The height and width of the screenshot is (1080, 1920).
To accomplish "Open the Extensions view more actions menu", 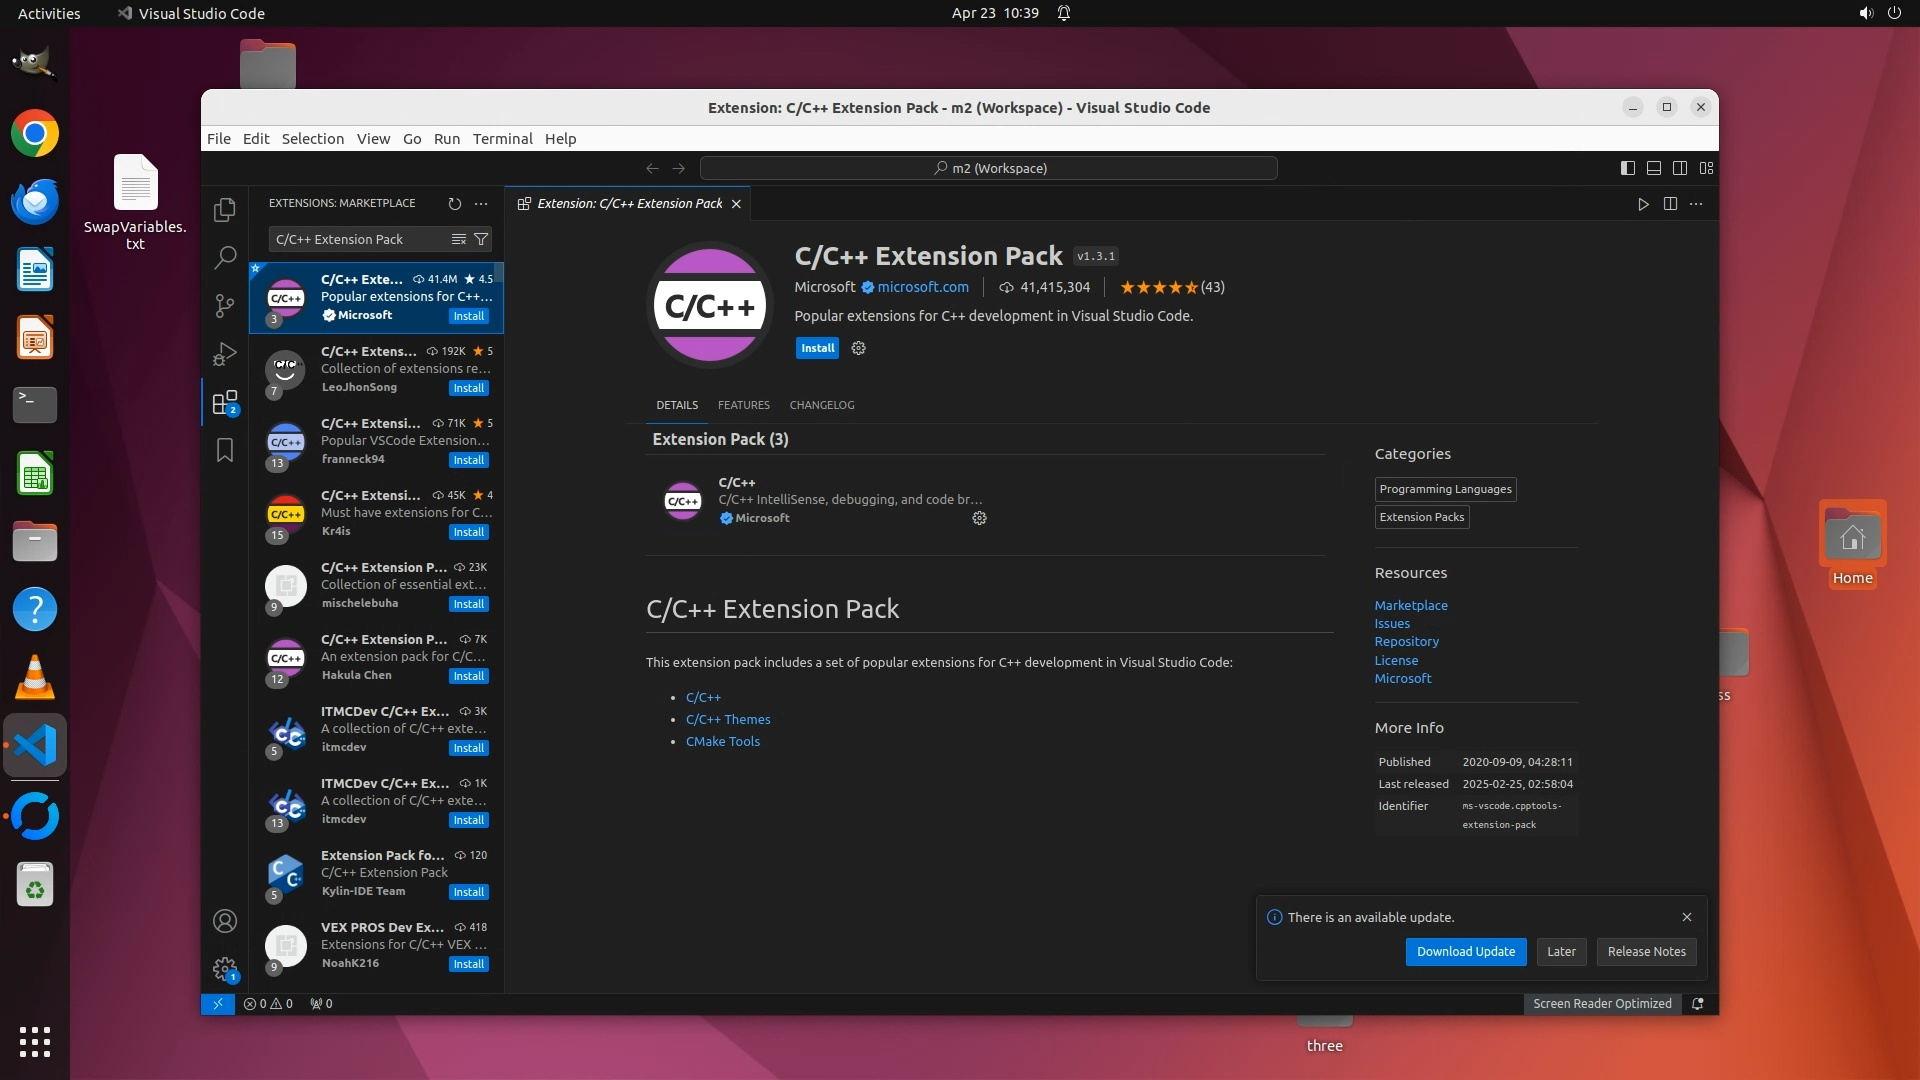I will [481, 204].
